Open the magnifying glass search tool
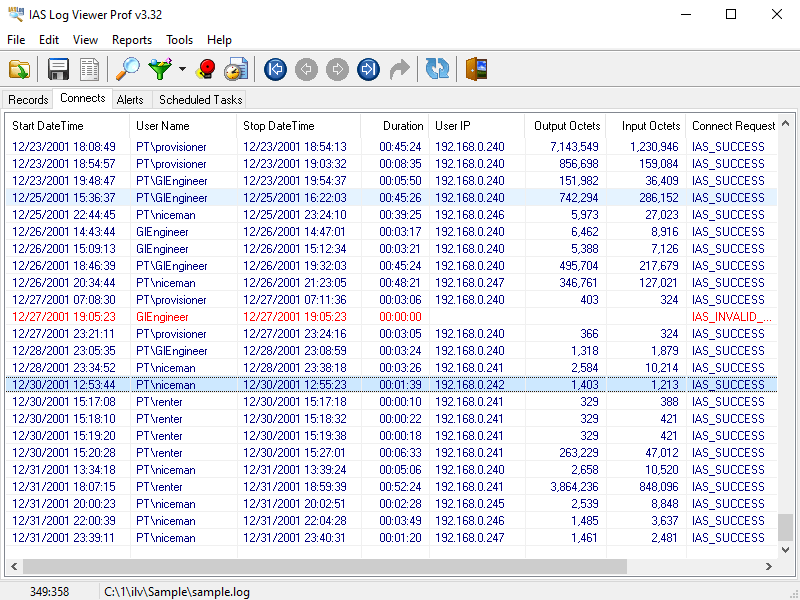The width and height of the screenshot is (800, 600). (x=128, y=69)
